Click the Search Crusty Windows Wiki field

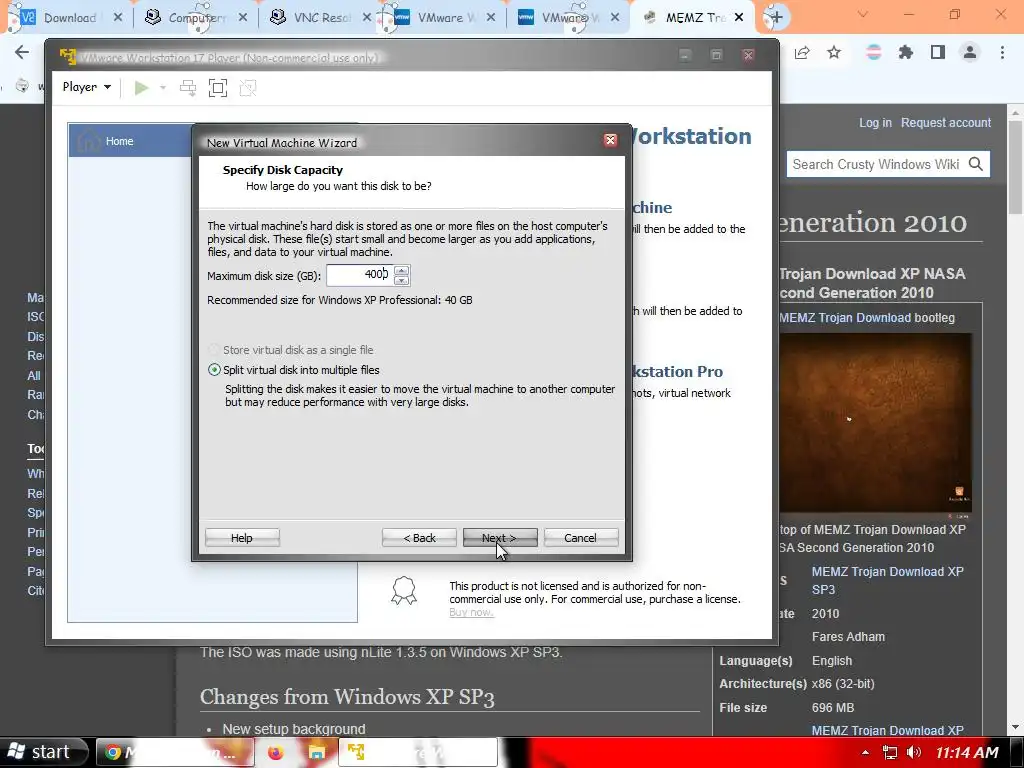875,164
